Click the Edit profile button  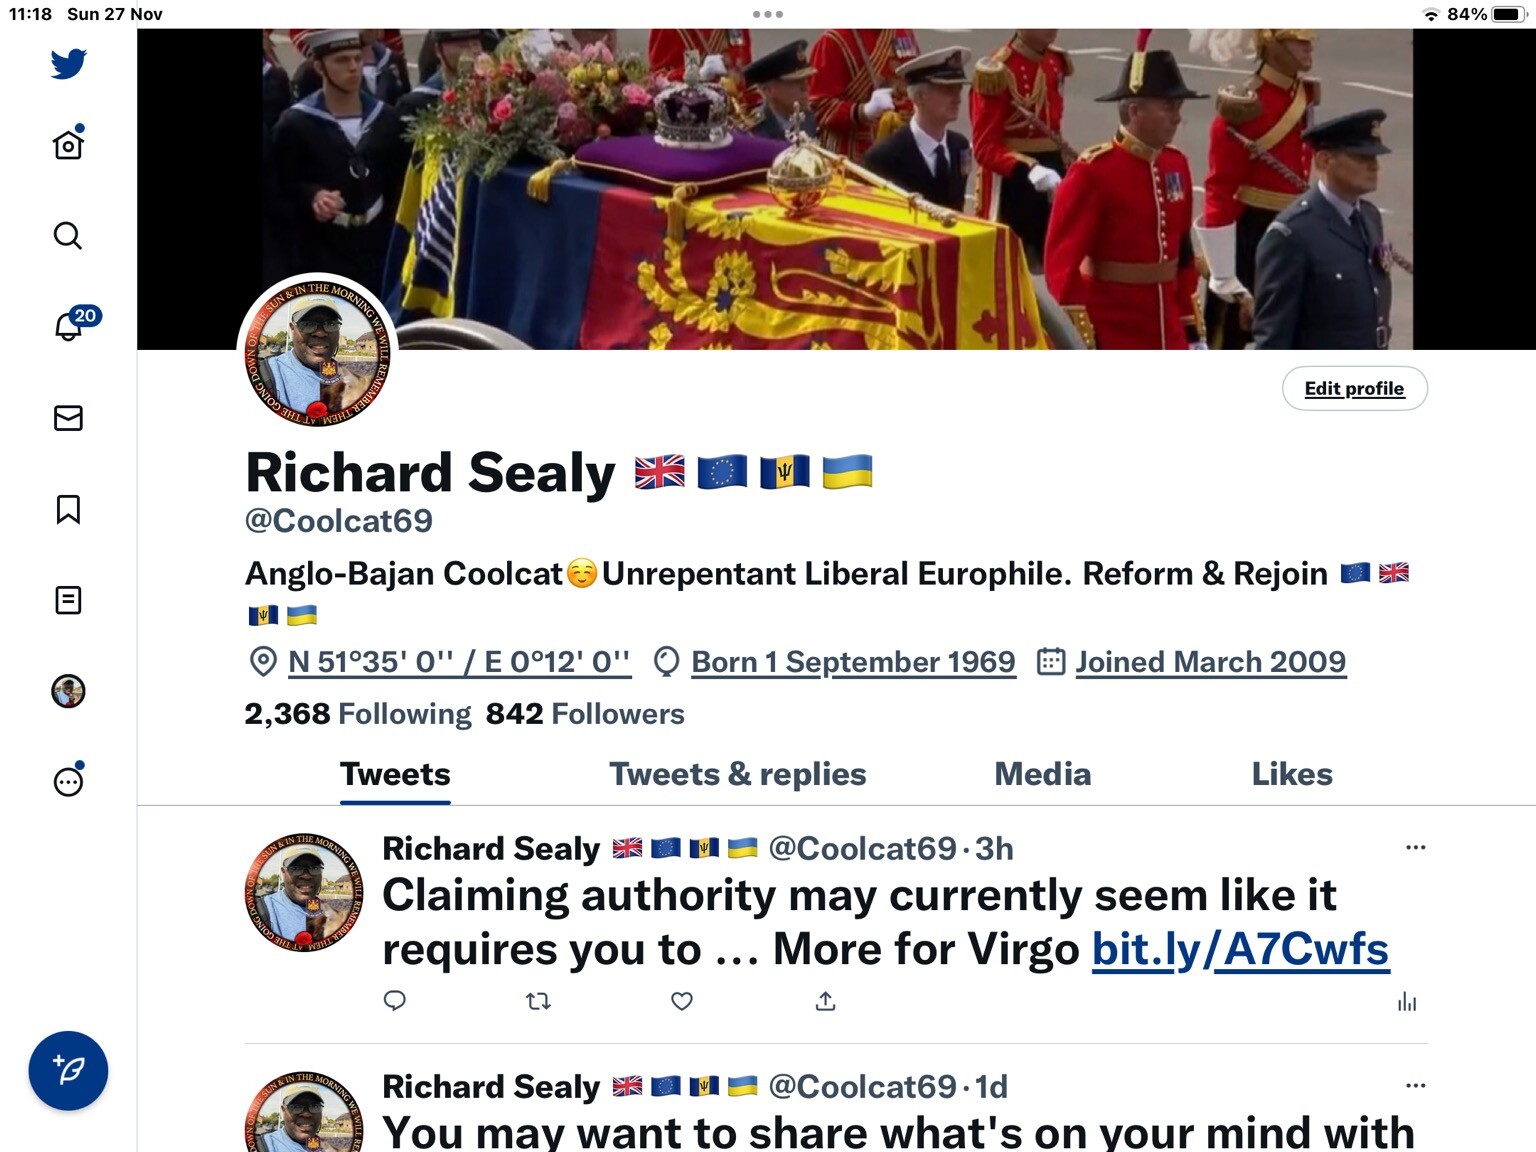coord(1354,388)
